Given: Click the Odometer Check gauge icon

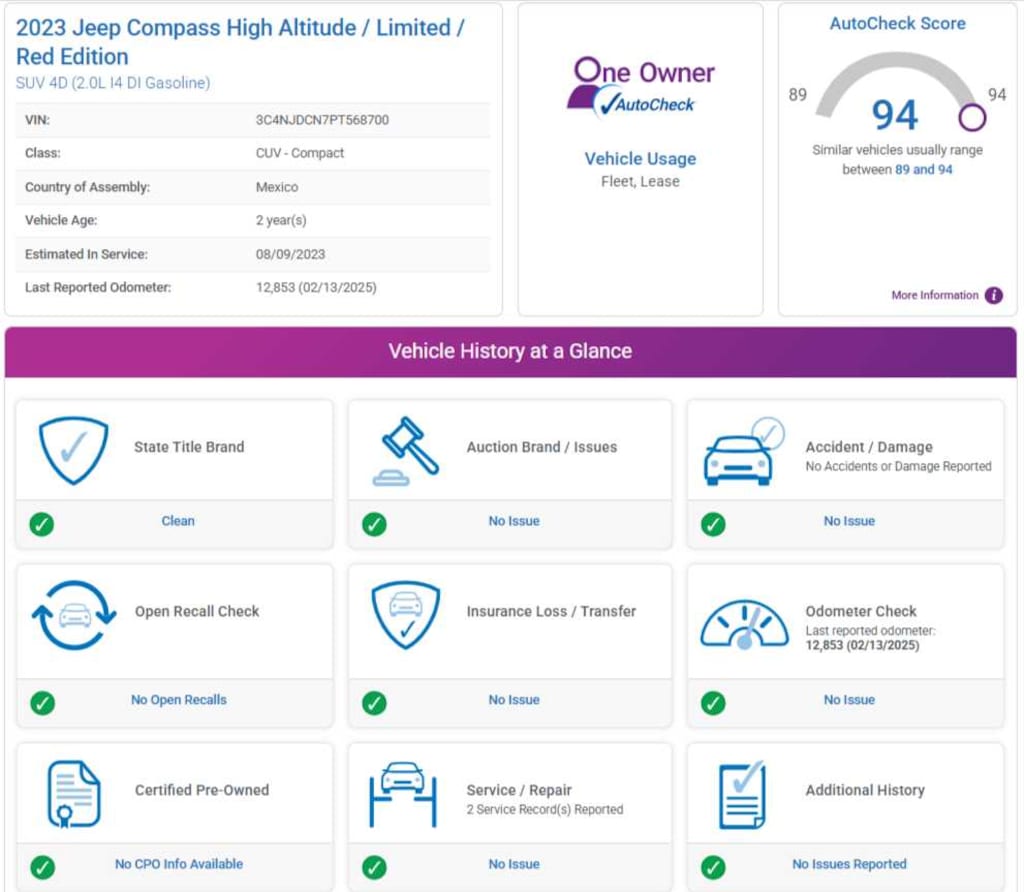Looking at the screenshot, I should tap(744, 624).
